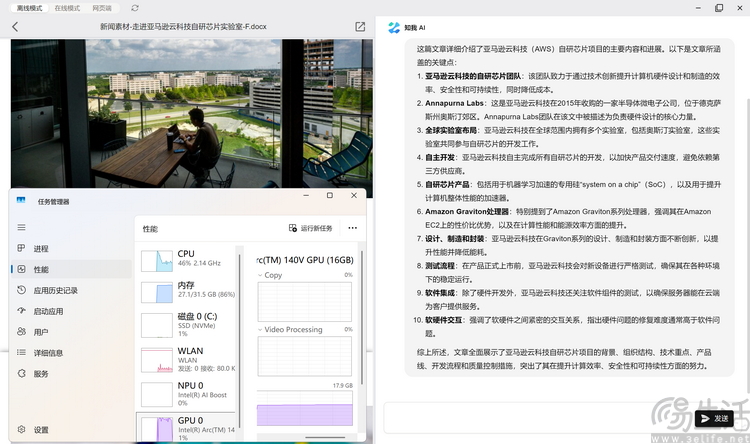Select 进程 in Task Manager sidebar
The image size is (750, 444).
click(71, 248)
